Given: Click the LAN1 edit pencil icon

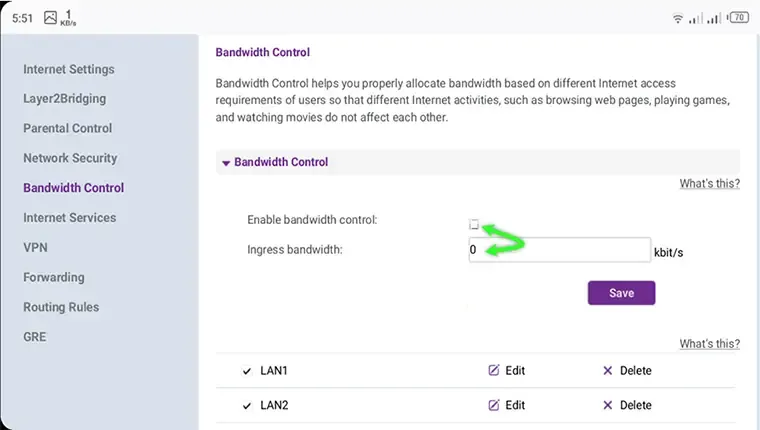Looking at the screenshot, I should point(493,370).
